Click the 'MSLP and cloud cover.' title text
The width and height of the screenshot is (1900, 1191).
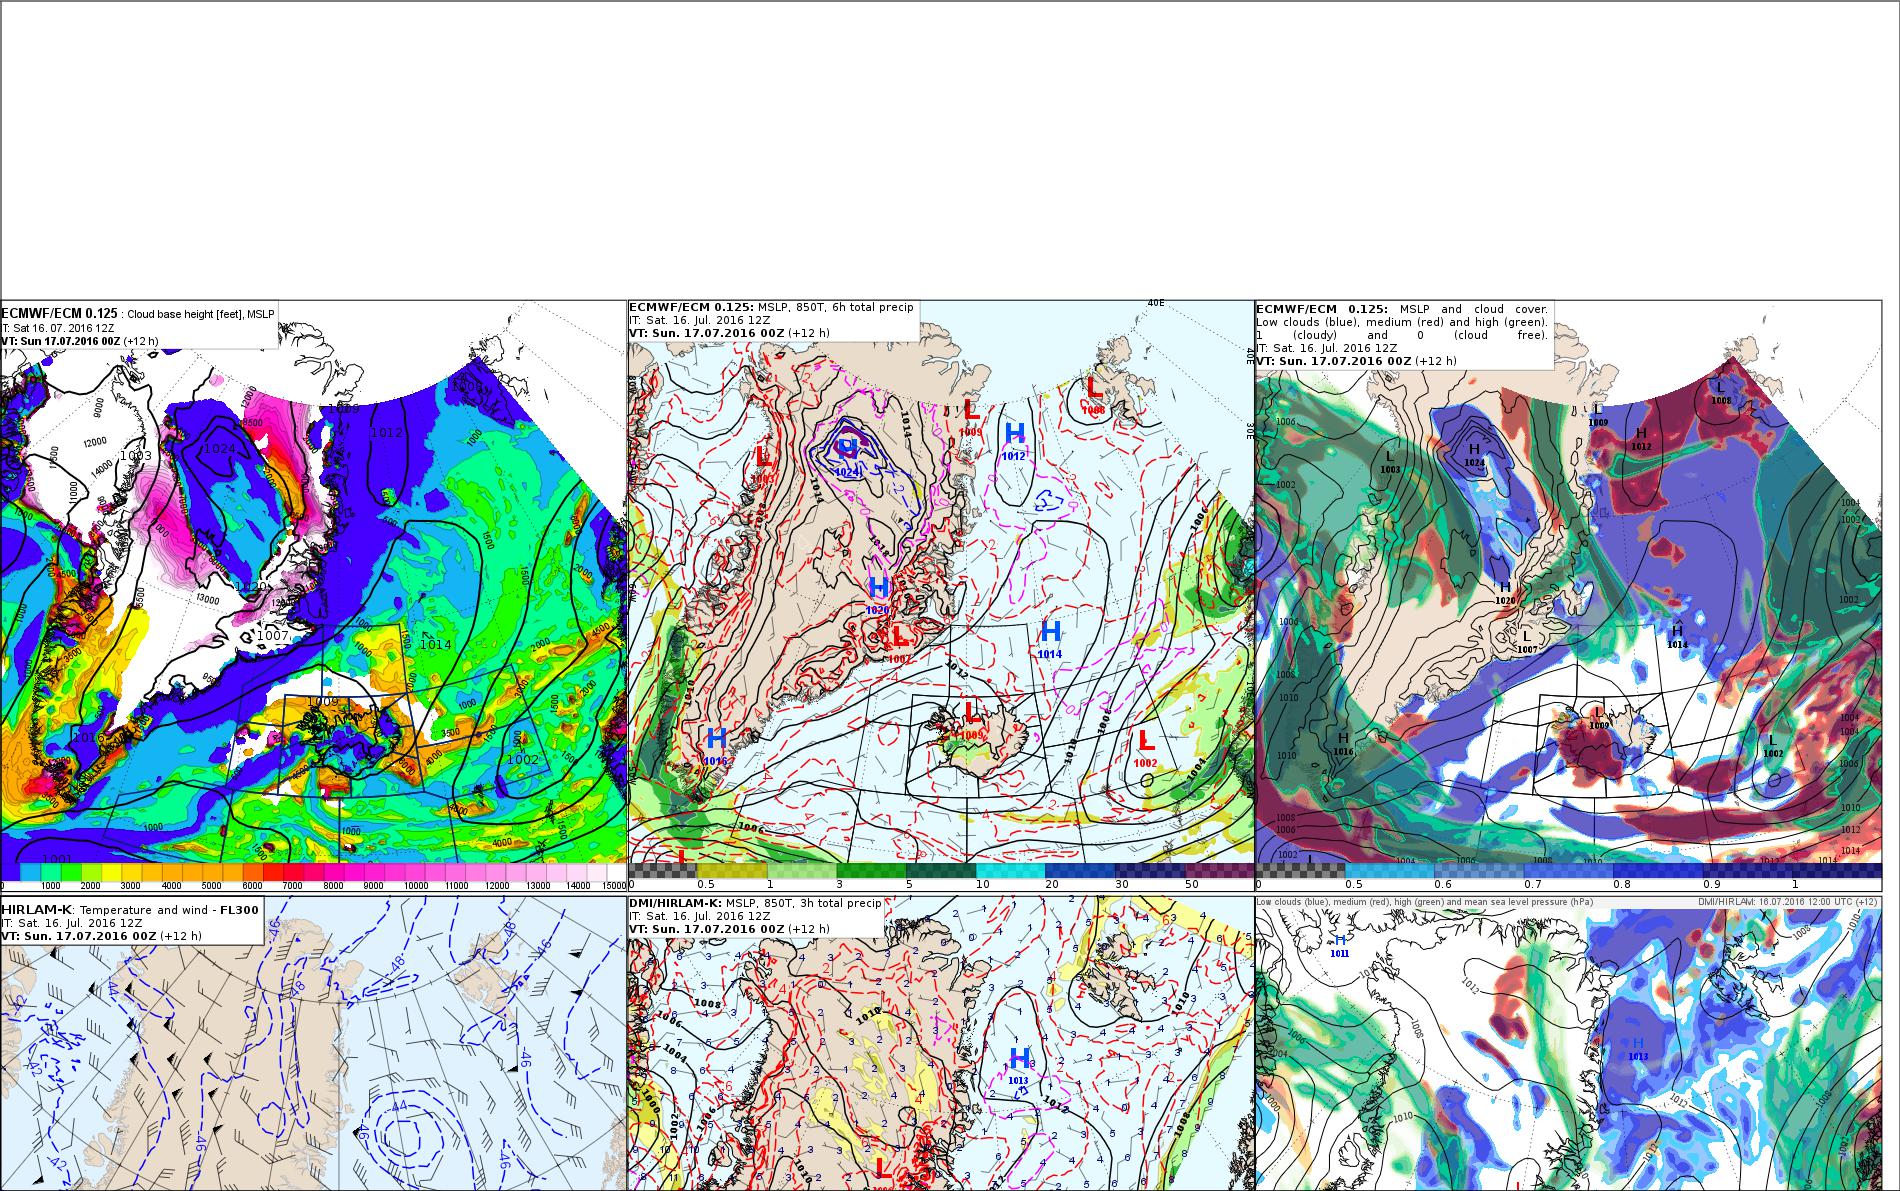(x=1474, y=309)
